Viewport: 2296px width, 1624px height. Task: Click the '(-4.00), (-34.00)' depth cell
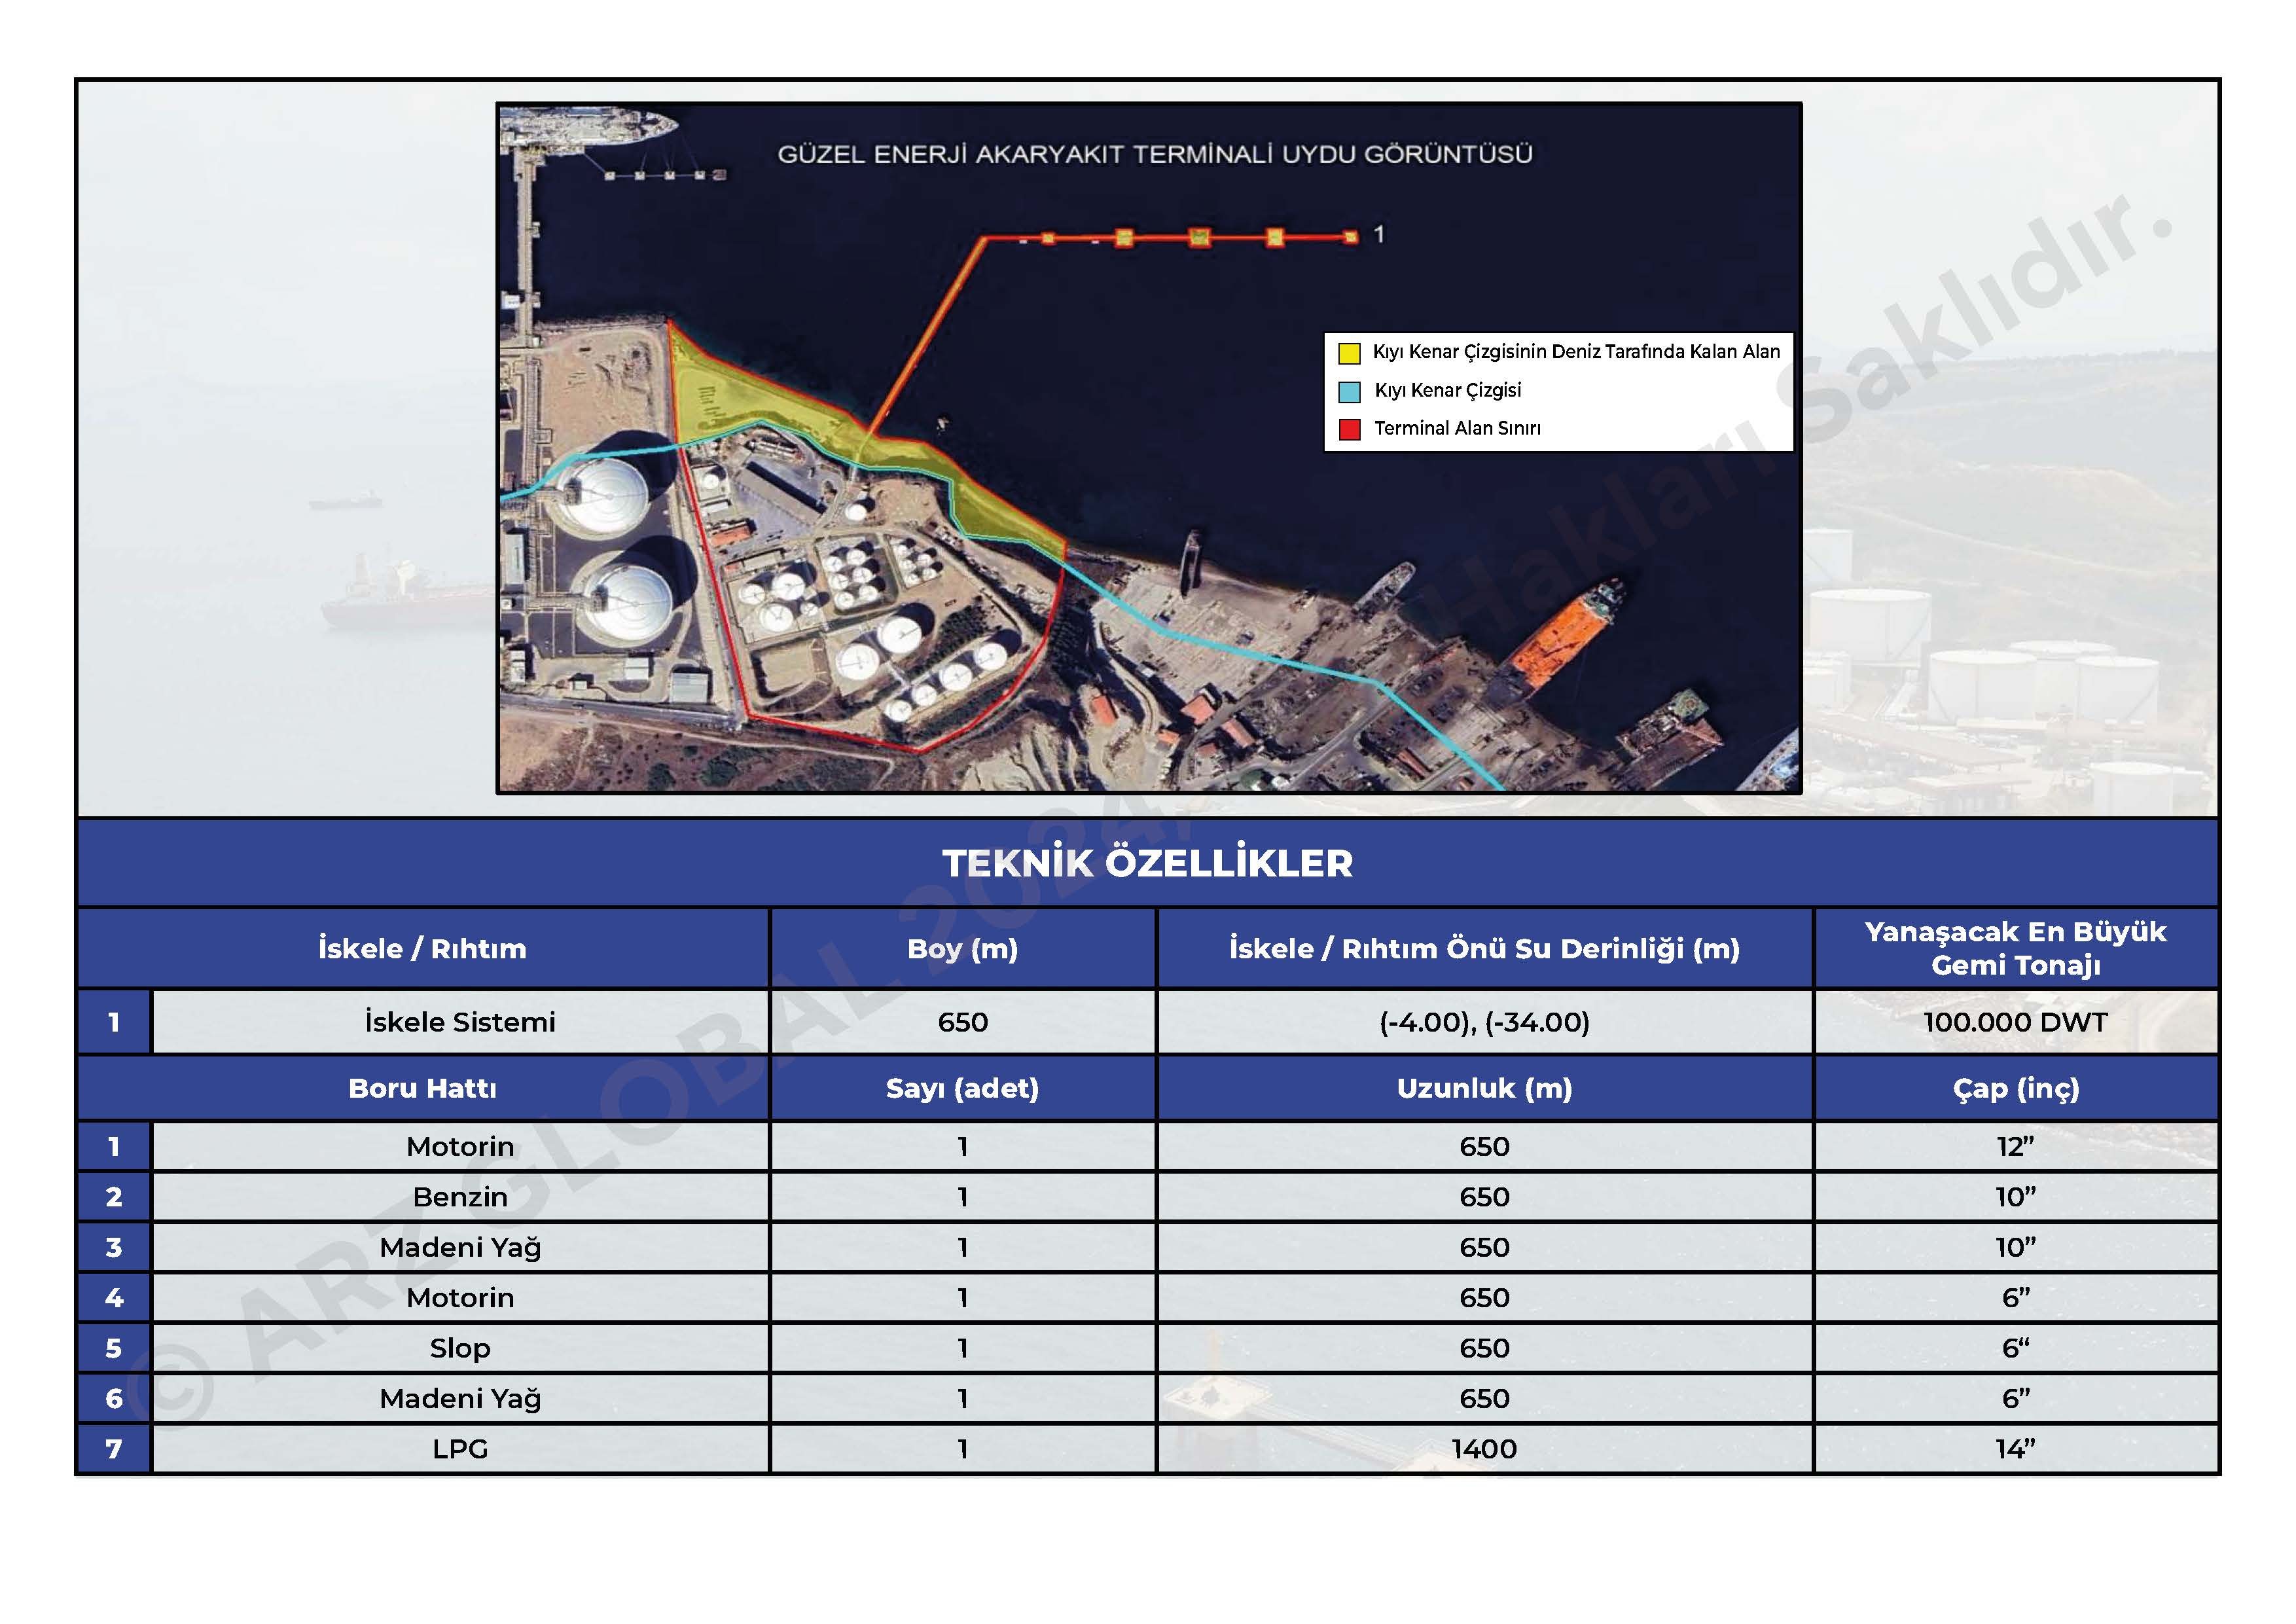(1484, 1022)
